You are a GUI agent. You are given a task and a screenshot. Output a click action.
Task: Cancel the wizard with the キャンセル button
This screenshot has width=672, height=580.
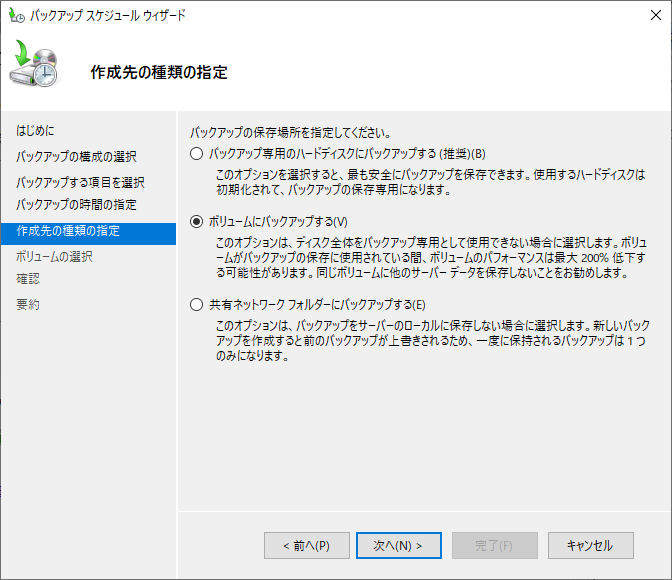click(590, 545)
